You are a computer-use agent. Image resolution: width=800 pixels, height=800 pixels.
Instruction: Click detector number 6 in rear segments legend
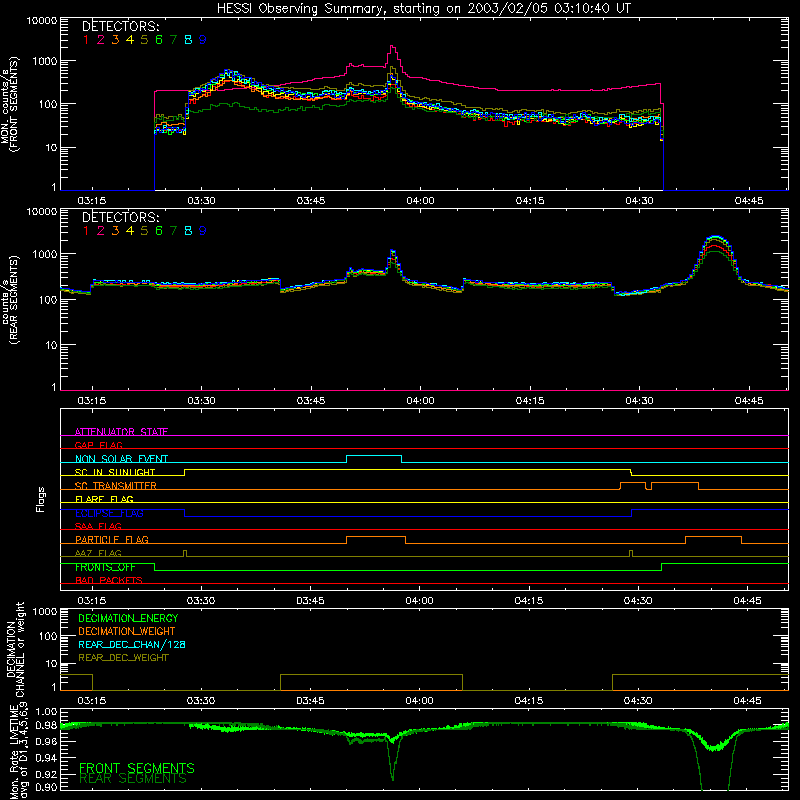[159, 231]
